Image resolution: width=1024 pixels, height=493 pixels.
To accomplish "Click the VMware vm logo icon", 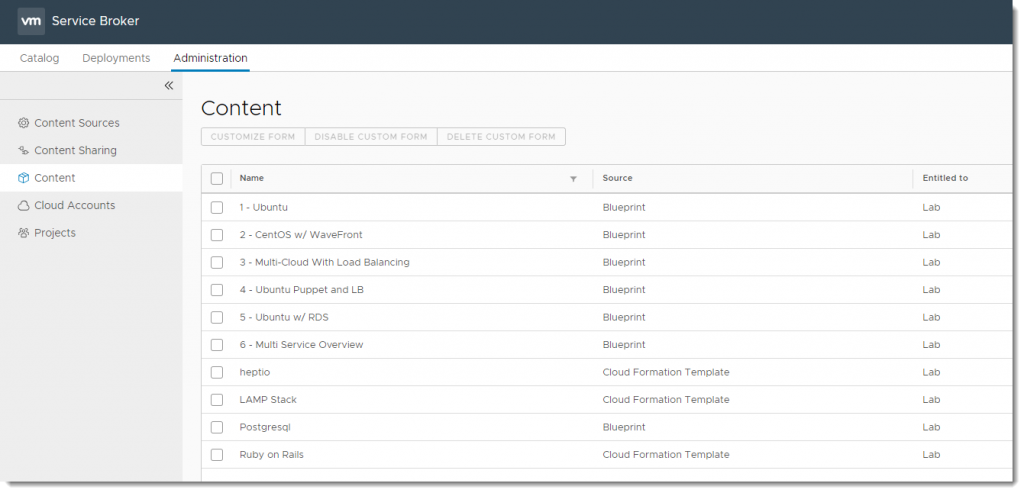I will pyautogui.click(x=31, y=21).
